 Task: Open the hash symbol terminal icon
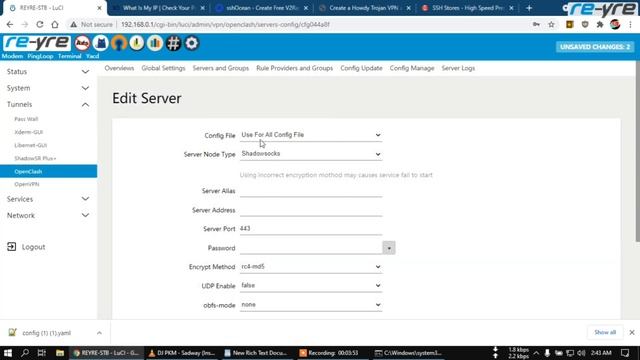tap(173, 43)
